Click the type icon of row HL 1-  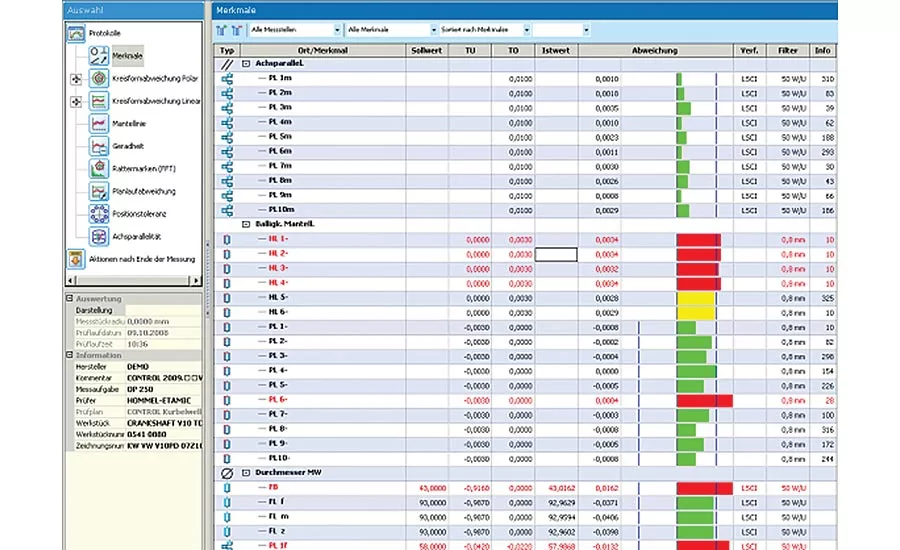[x=227, y=240]
